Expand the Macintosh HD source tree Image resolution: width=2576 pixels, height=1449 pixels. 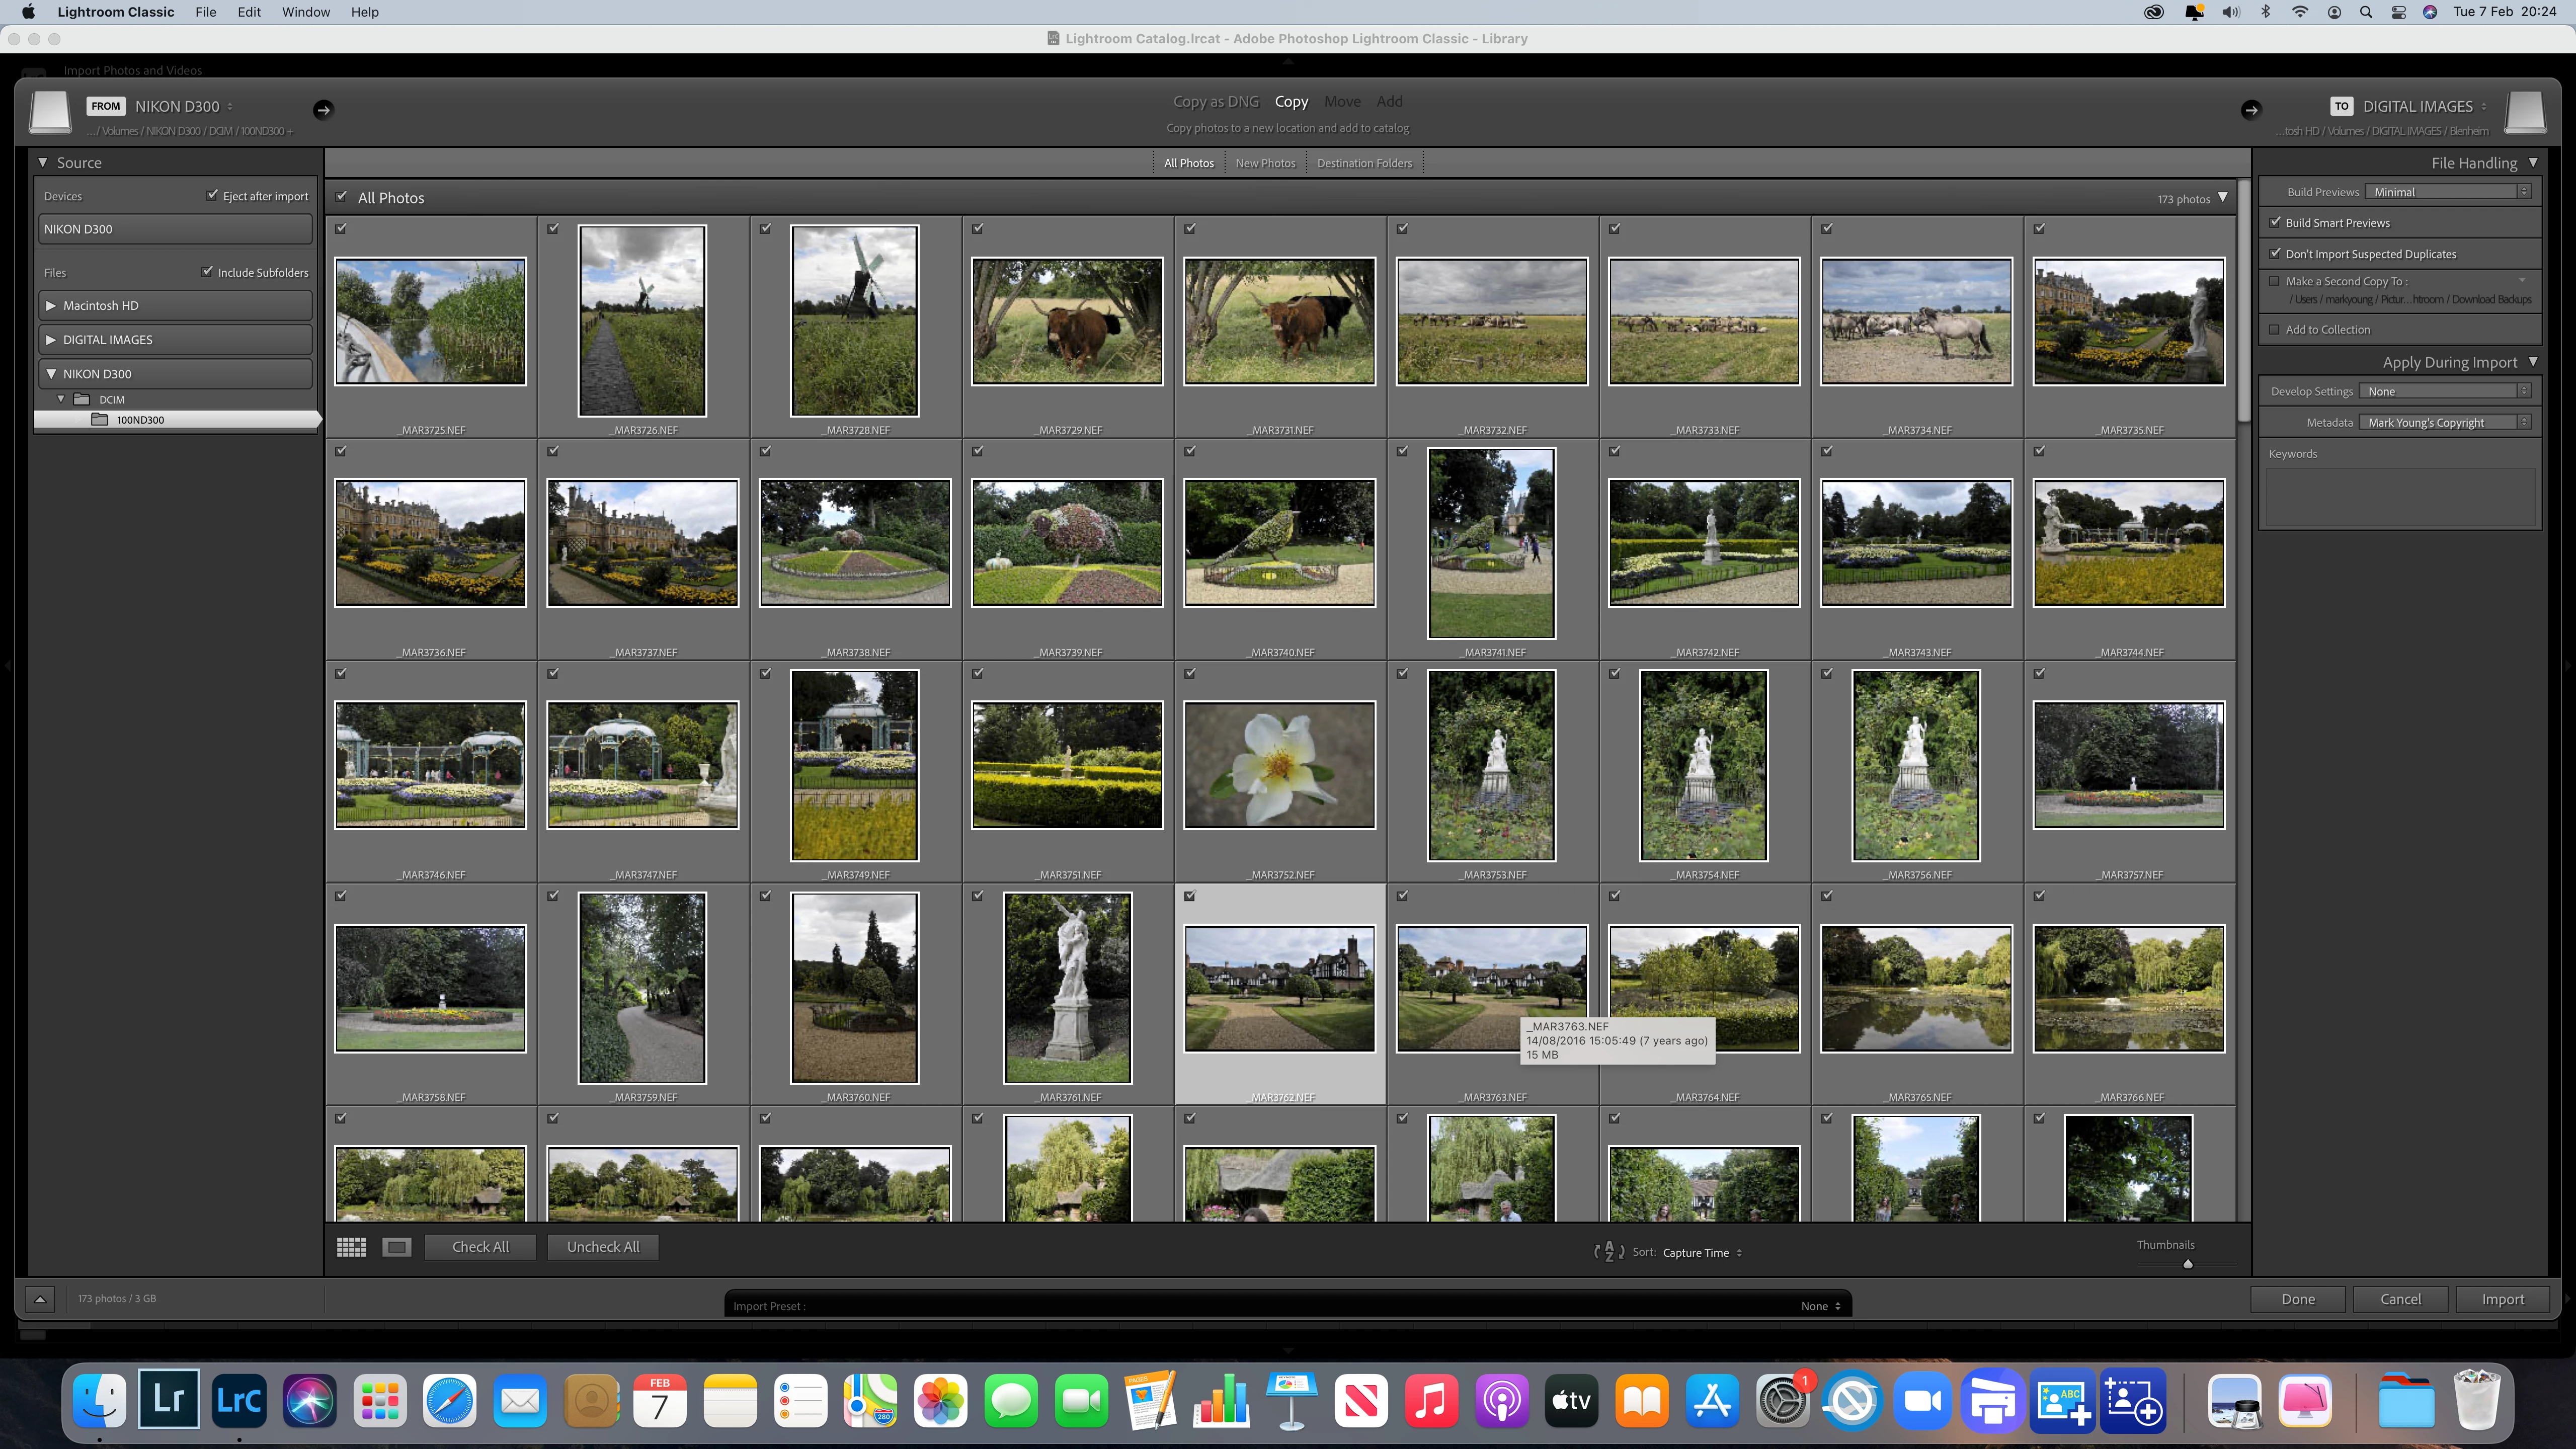click(51, 306)
